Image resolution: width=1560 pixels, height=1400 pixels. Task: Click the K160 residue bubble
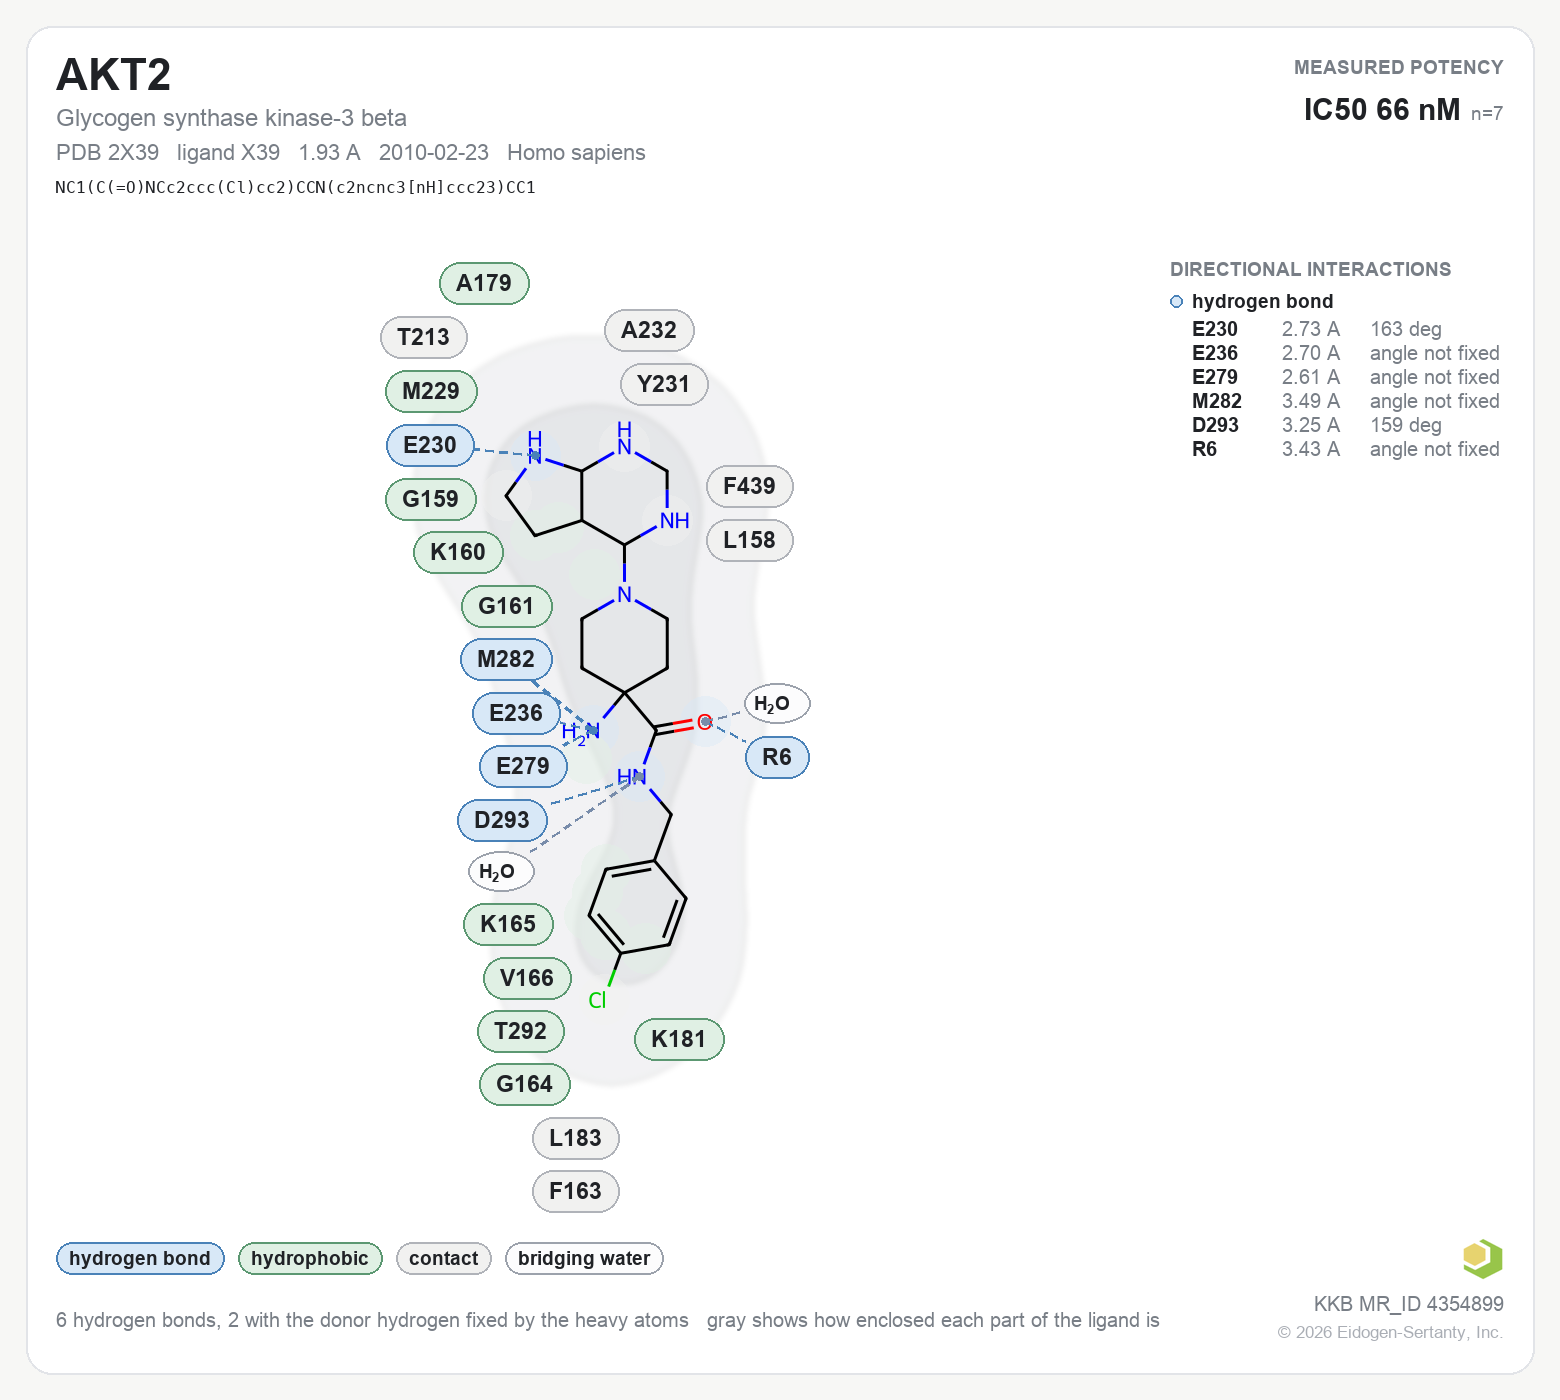(458, 552)
